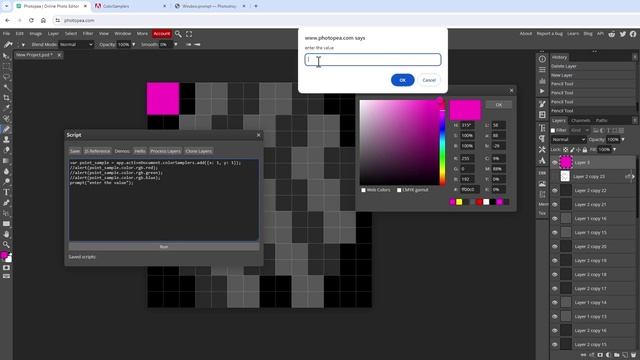
Task: Enable Web Colors checkbox
Action: click(x=363, y=190)
